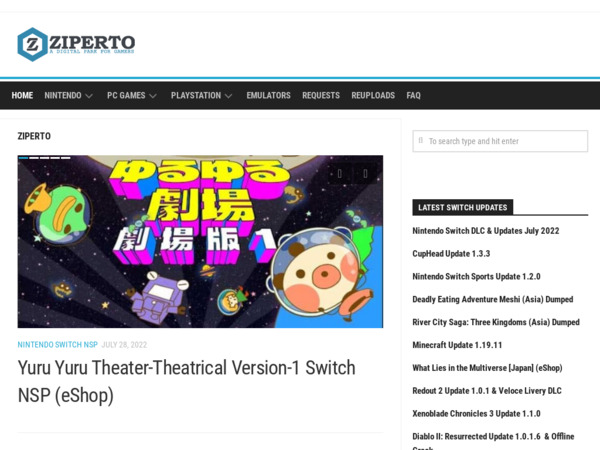Click the July 28, 2022 post date
Image resolution: width=600 pixels, height=450 pixels.
tap(124, 345)
